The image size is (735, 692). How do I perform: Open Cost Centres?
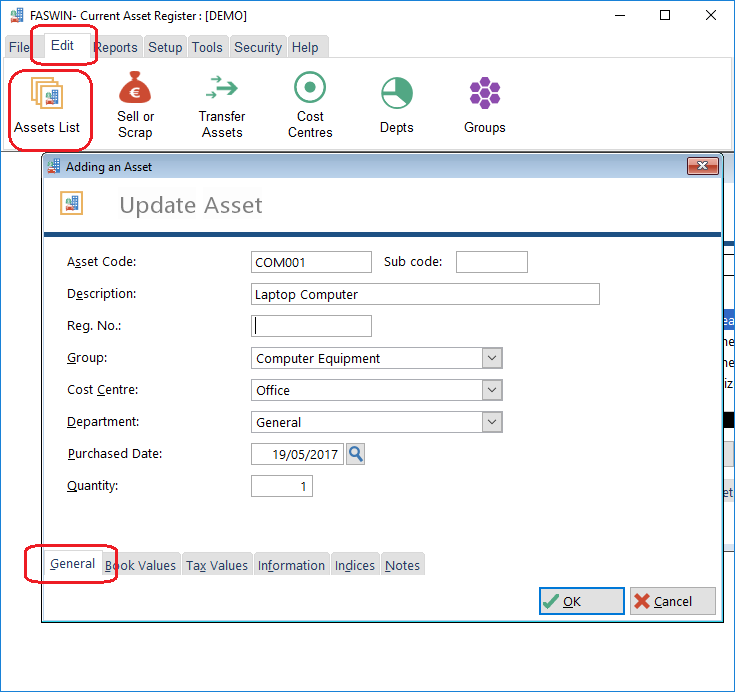[x=310, y=105]
